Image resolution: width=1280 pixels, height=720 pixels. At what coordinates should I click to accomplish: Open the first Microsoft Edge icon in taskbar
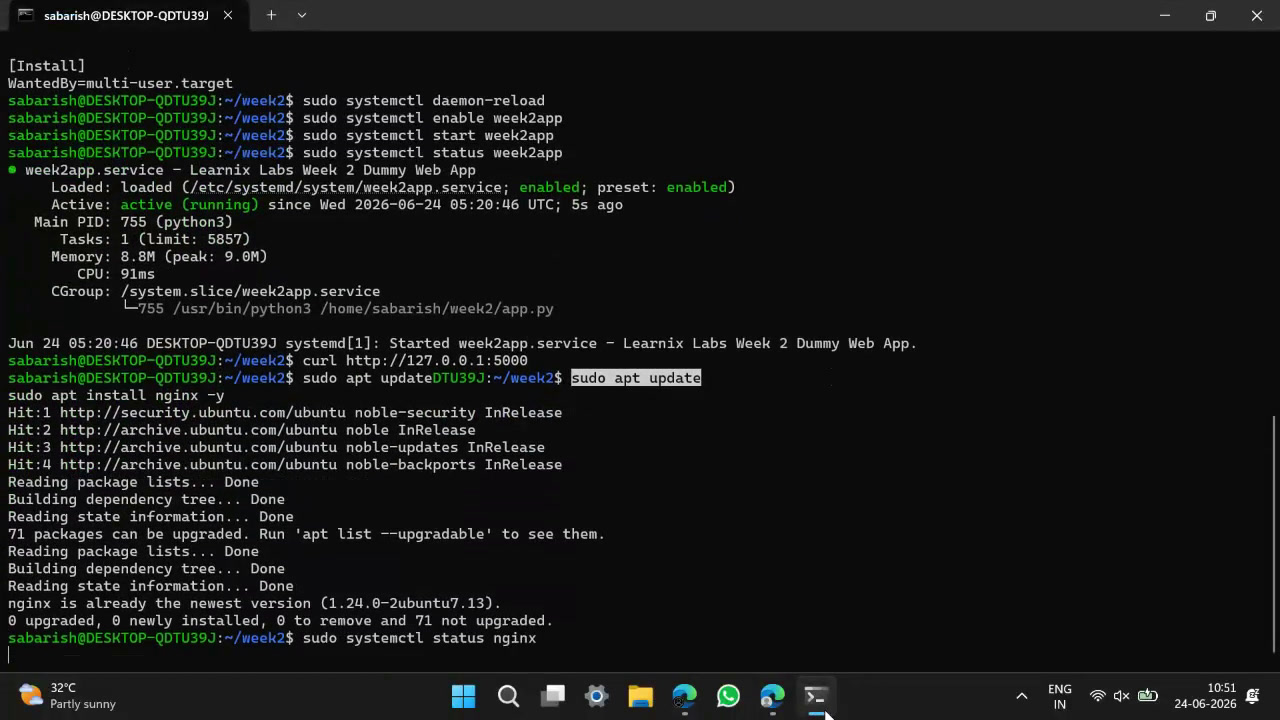coord(685,696)
